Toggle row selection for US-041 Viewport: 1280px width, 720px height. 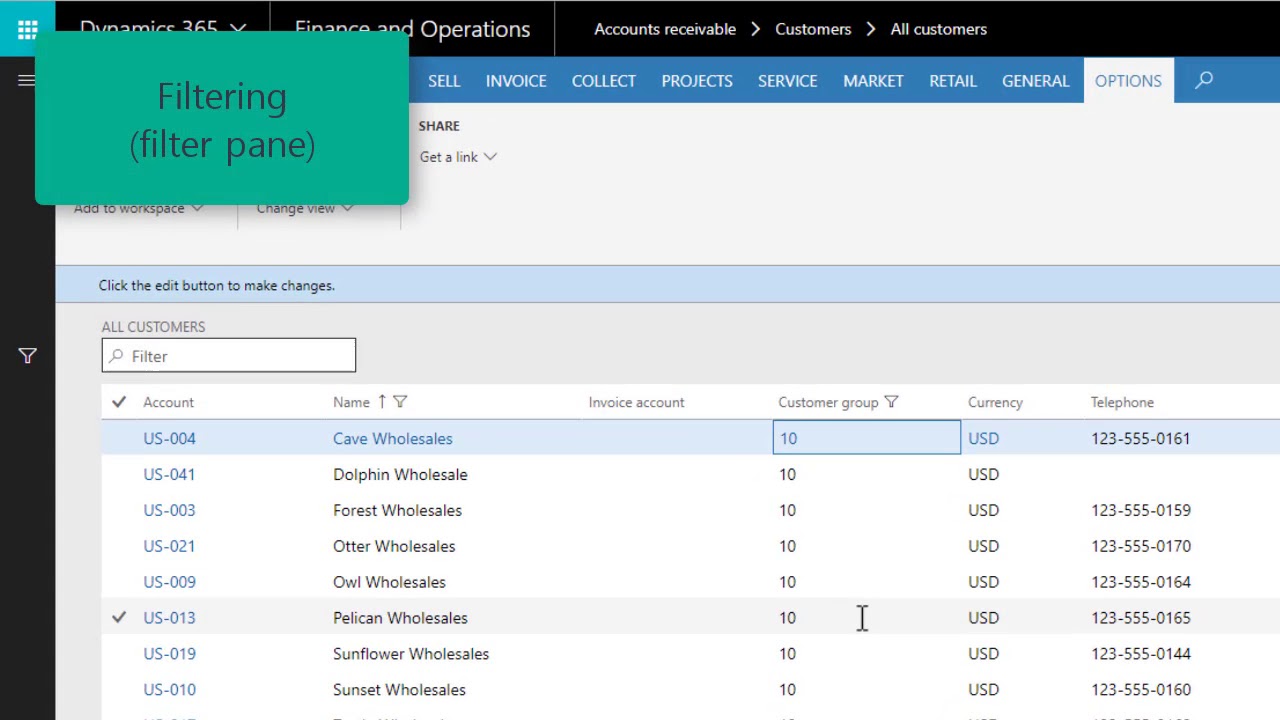pyautogui.click(x=119, y=474)
